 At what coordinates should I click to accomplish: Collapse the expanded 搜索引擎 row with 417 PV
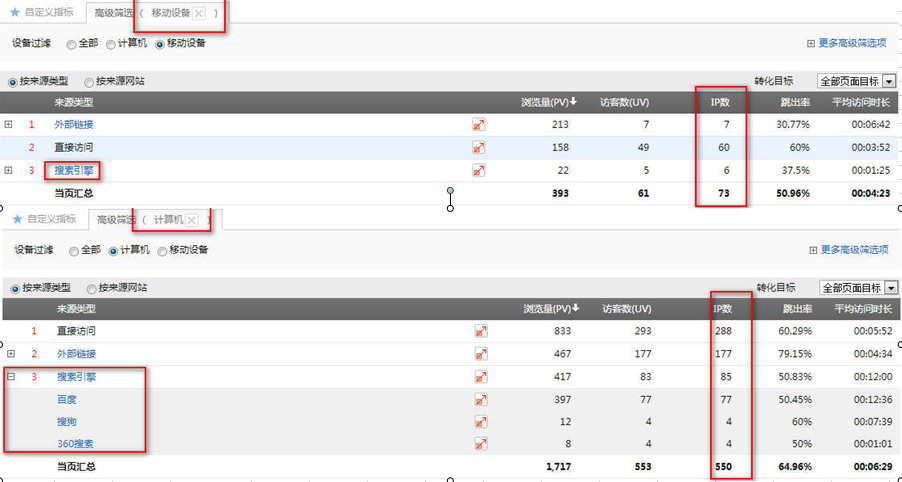pyautogui.click(x=9, y=377)
